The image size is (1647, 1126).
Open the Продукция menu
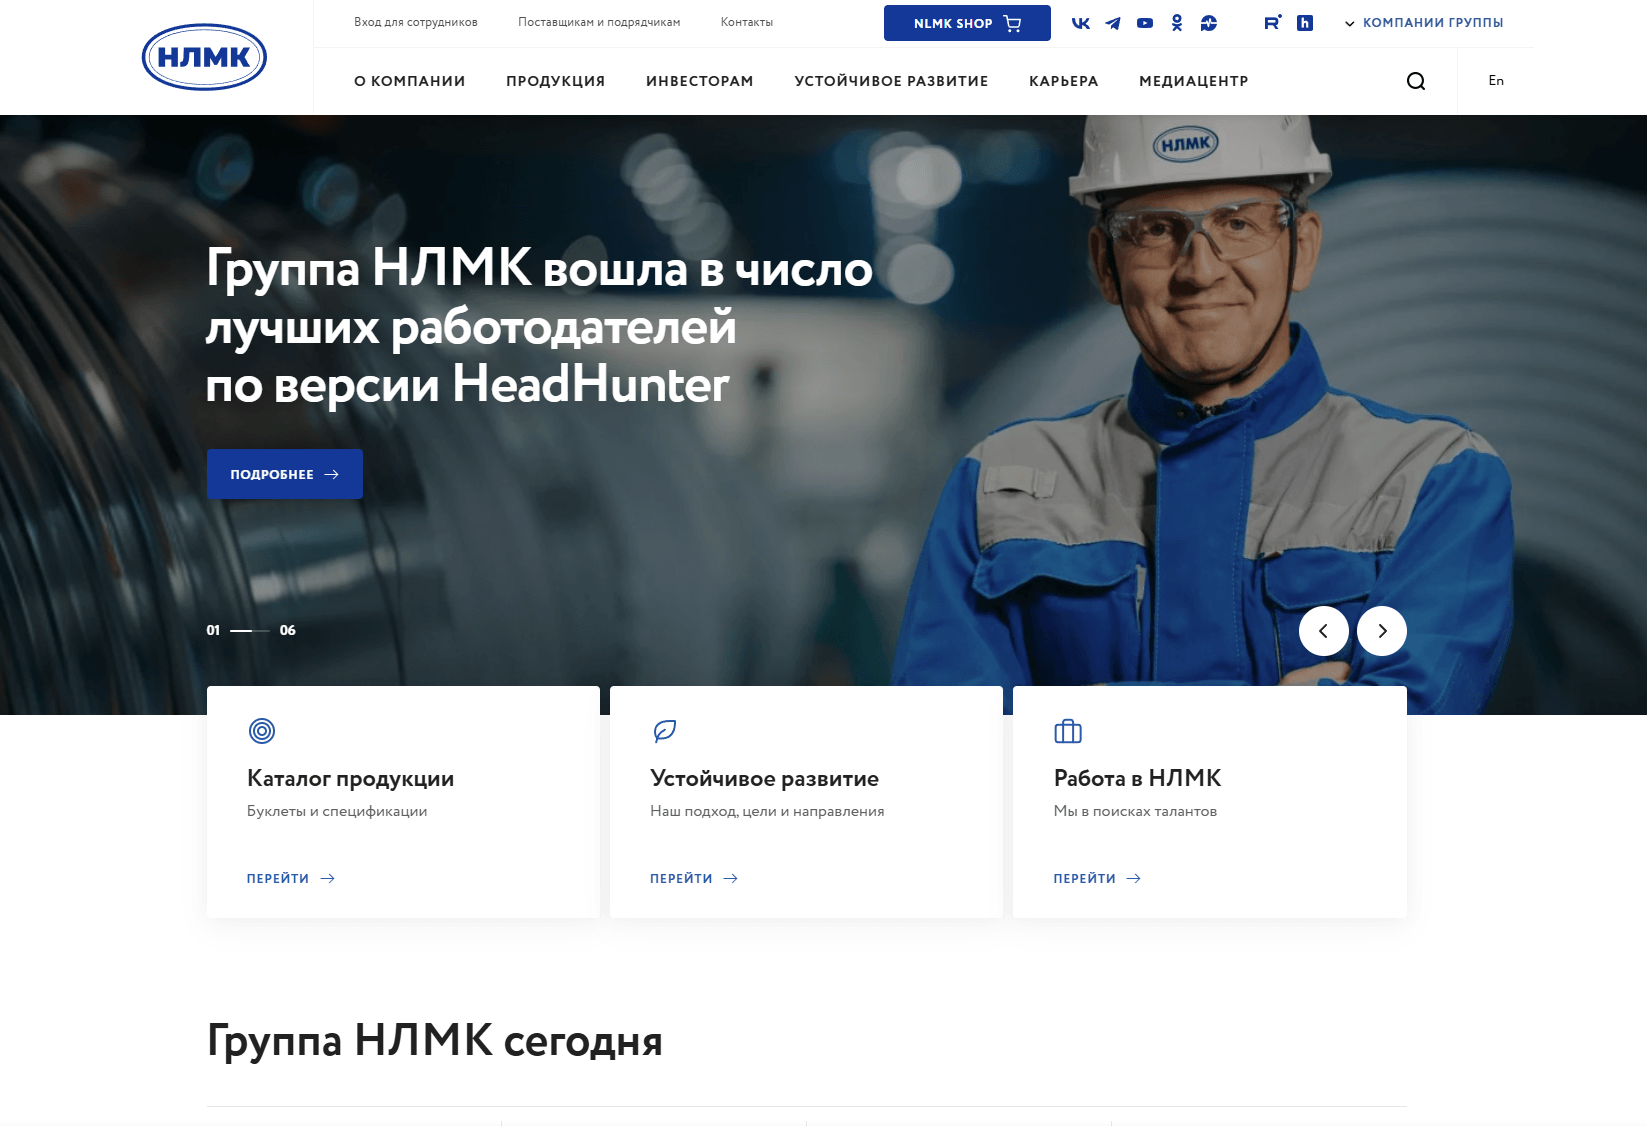click(556, 81)
